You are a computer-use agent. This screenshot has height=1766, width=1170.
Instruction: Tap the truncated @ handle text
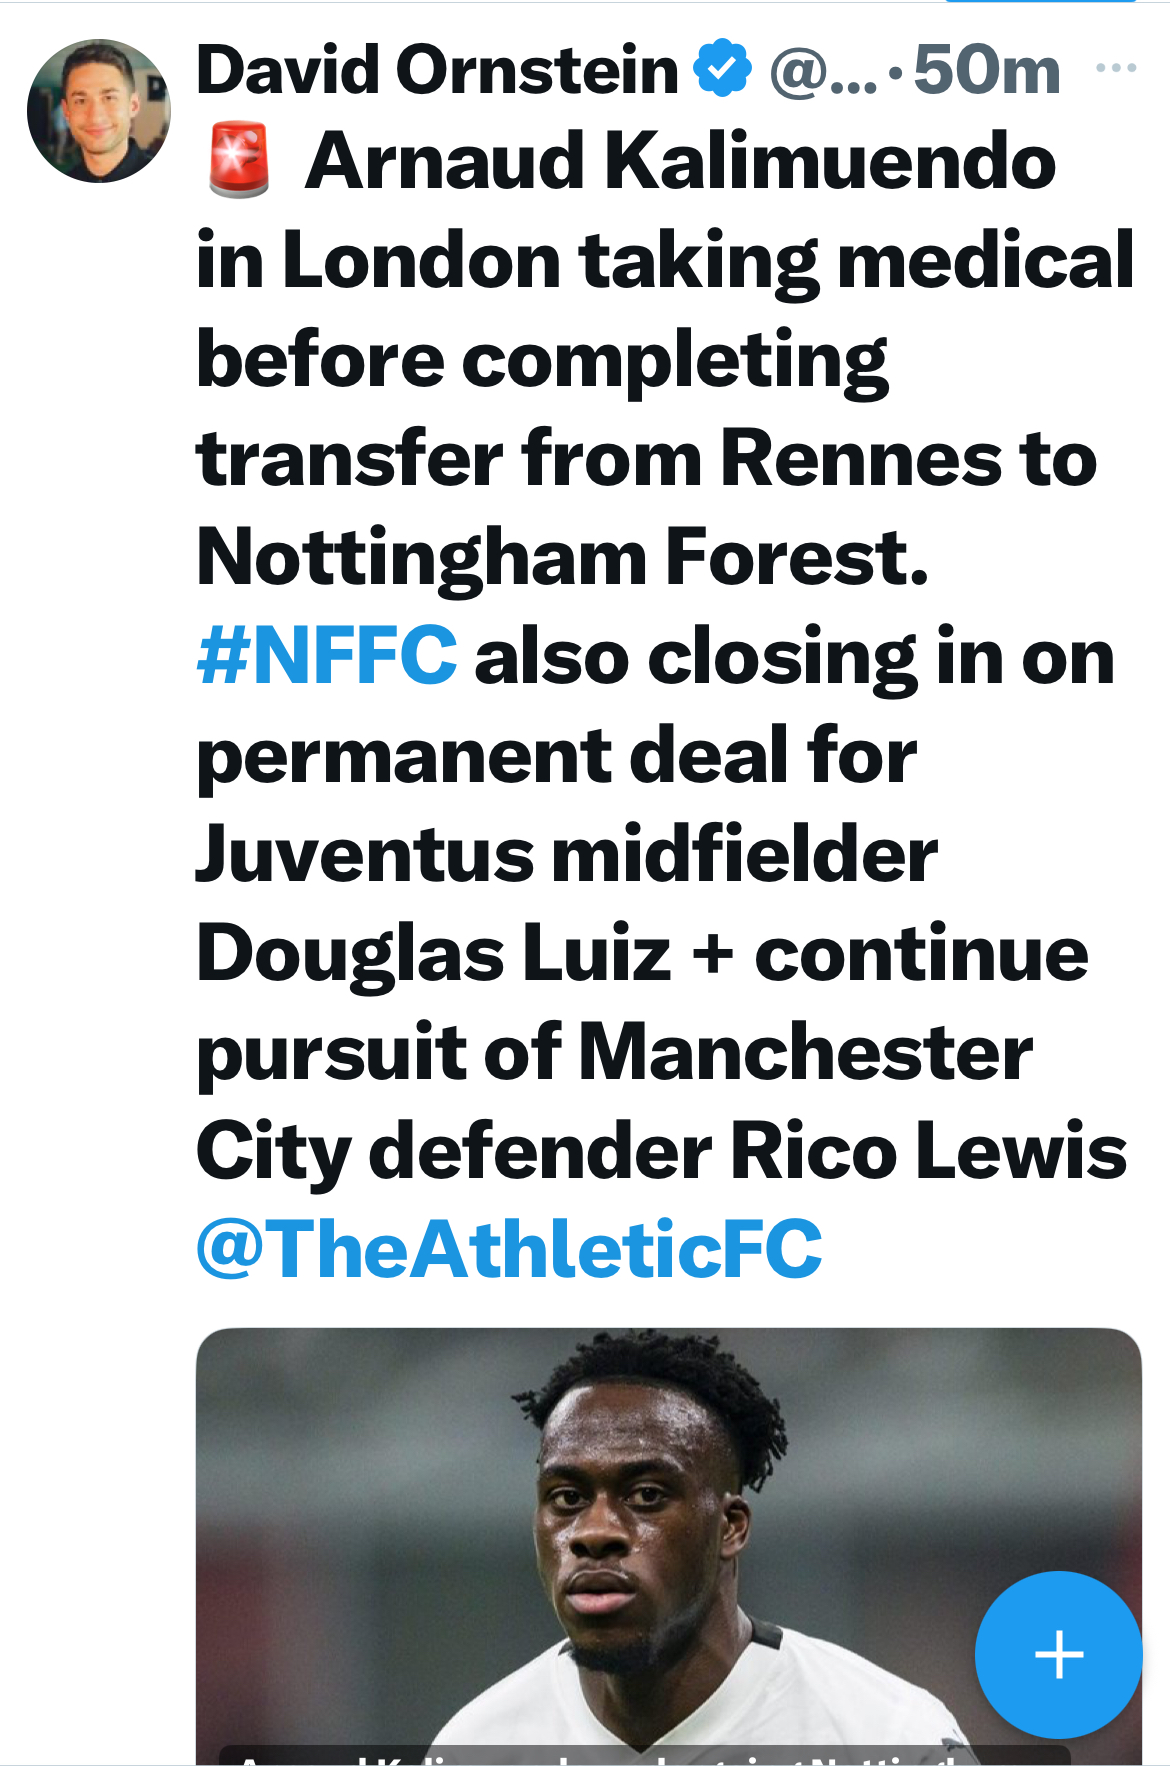822,72
